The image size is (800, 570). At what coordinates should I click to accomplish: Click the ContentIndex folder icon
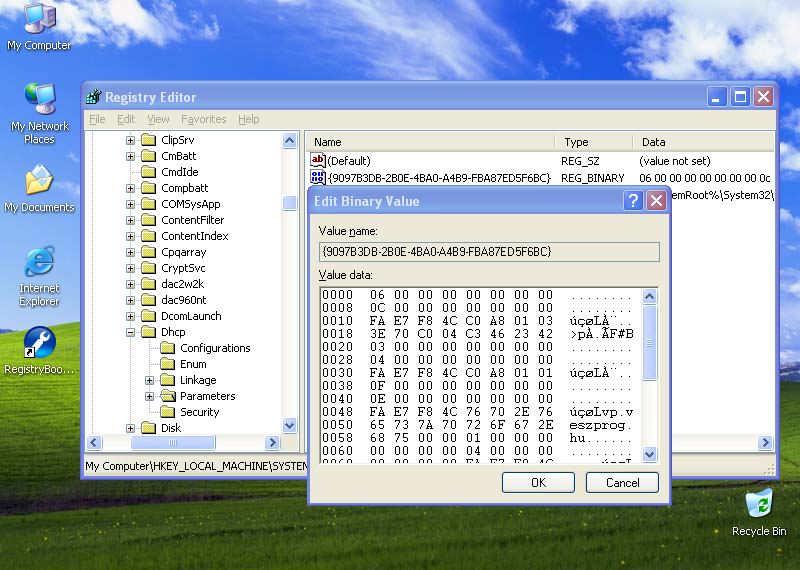coord(148,236)
